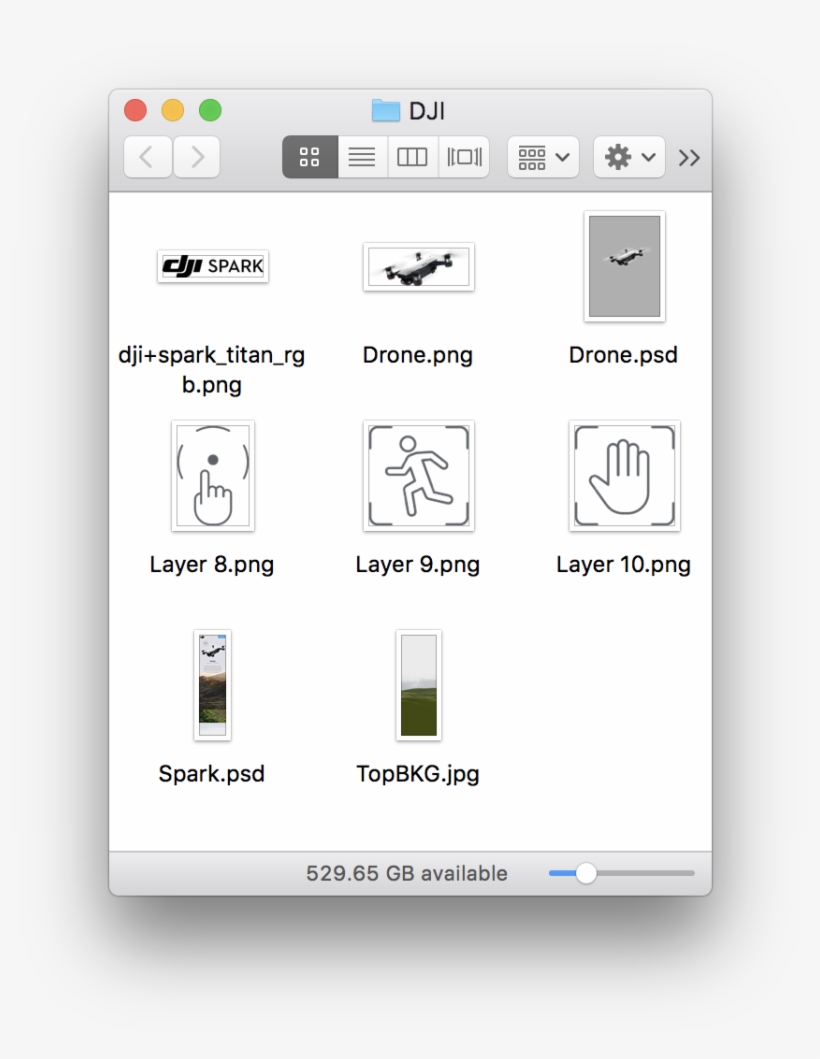Select the TopBKG.jpg file
This screenshot has width=820, height=1059.
point(418,684)
